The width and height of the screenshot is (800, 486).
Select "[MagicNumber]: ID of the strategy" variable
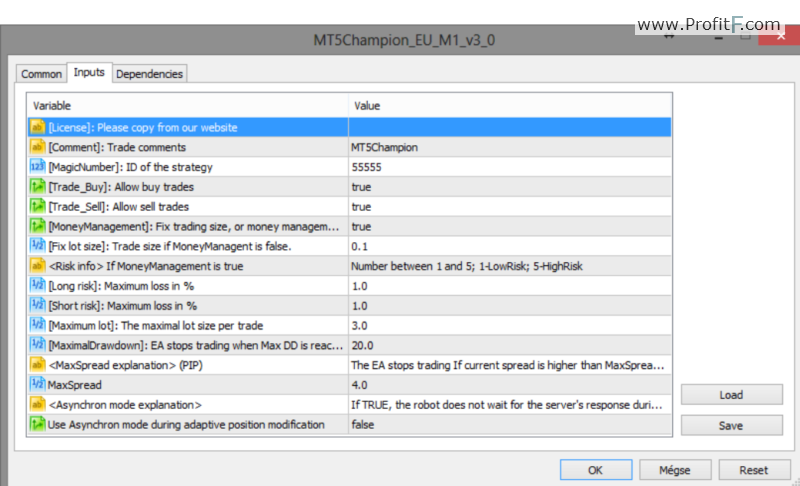130,167
